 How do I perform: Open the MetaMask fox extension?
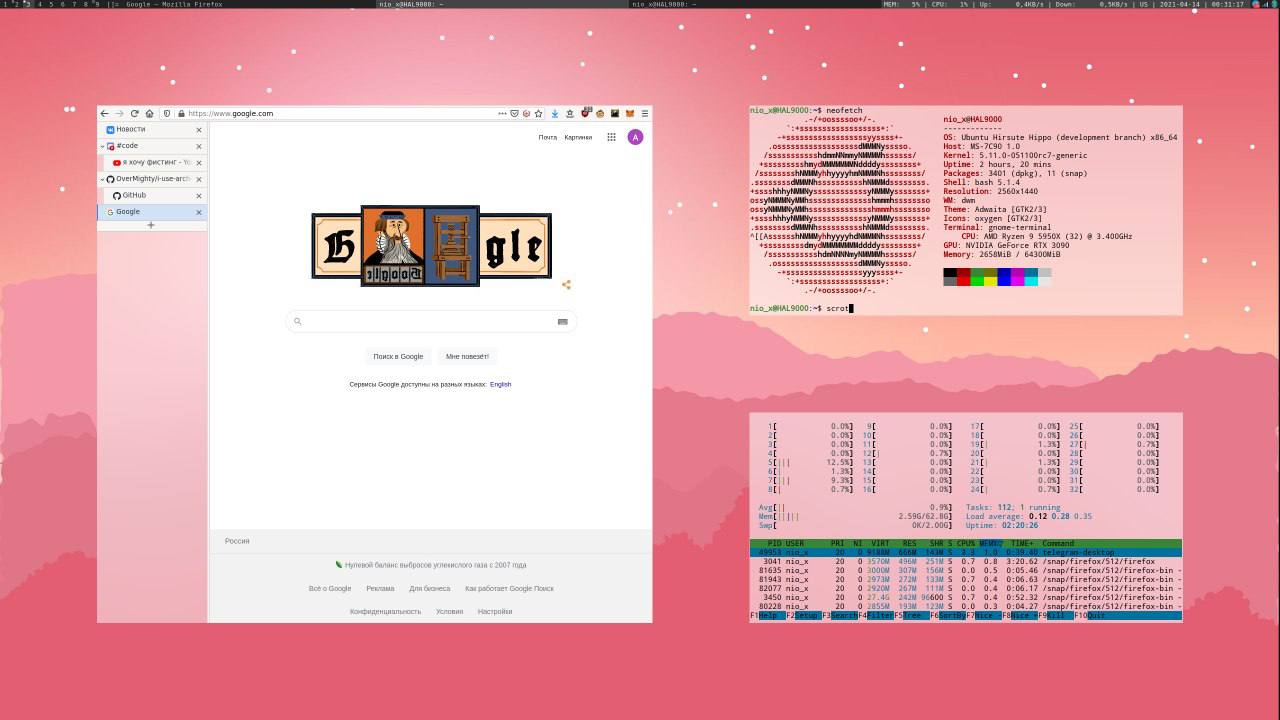point(630,113)
